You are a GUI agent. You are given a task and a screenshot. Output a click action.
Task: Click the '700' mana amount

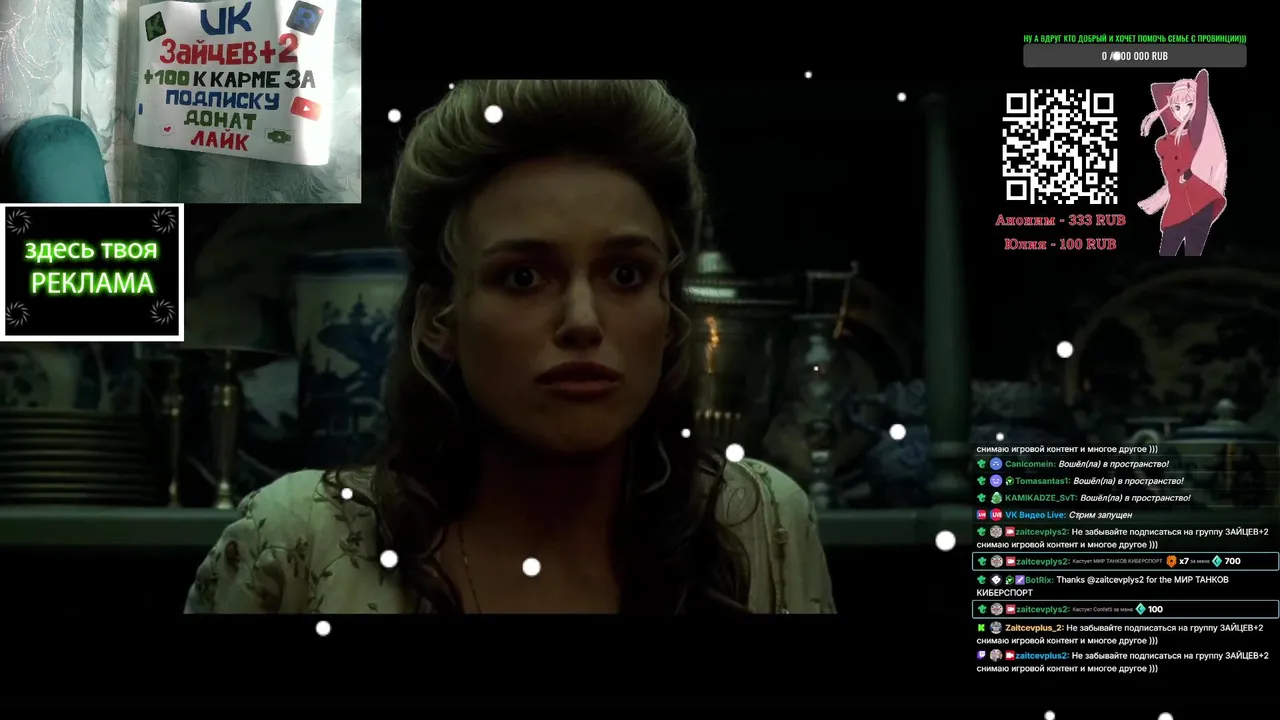(x=1232, y=561)
